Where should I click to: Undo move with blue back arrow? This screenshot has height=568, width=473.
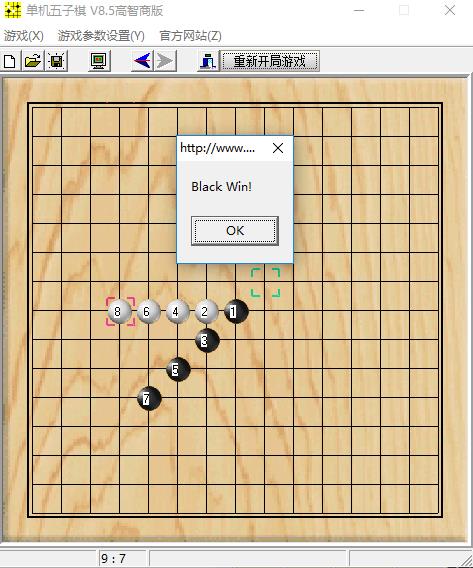coord(142,61)
